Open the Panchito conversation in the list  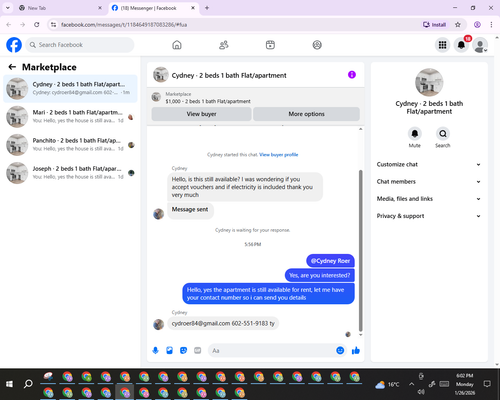tap(70, 145)
